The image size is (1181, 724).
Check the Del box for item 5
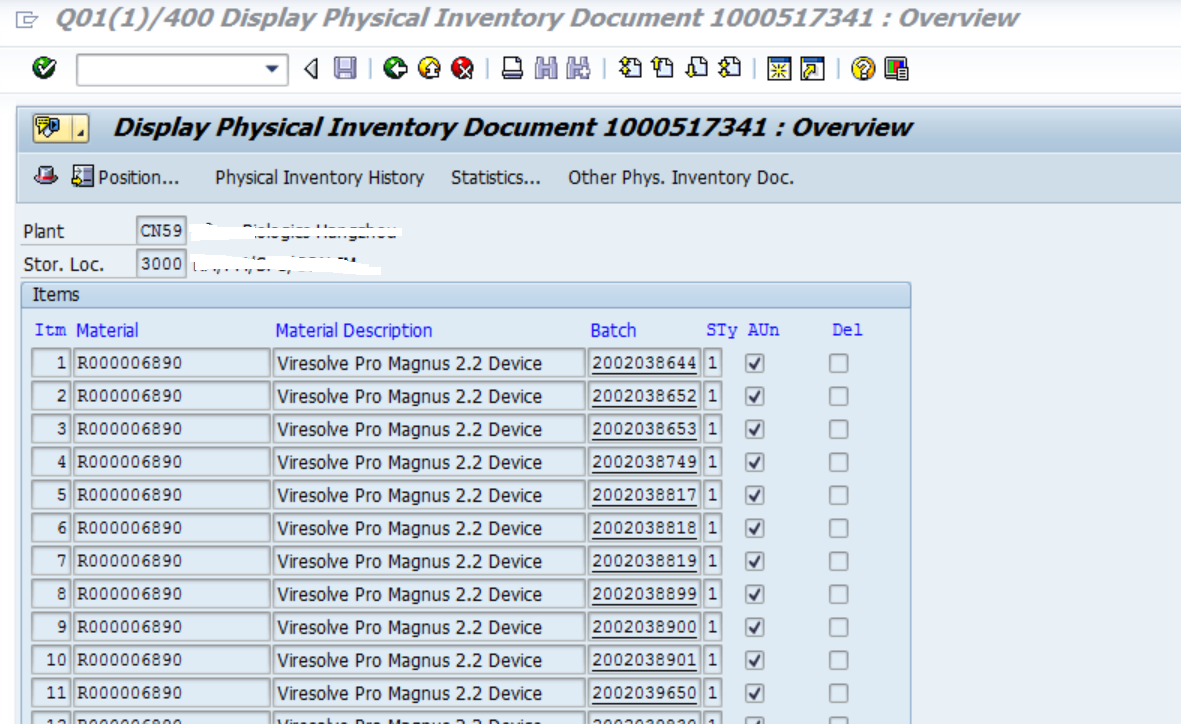(838, 495)
